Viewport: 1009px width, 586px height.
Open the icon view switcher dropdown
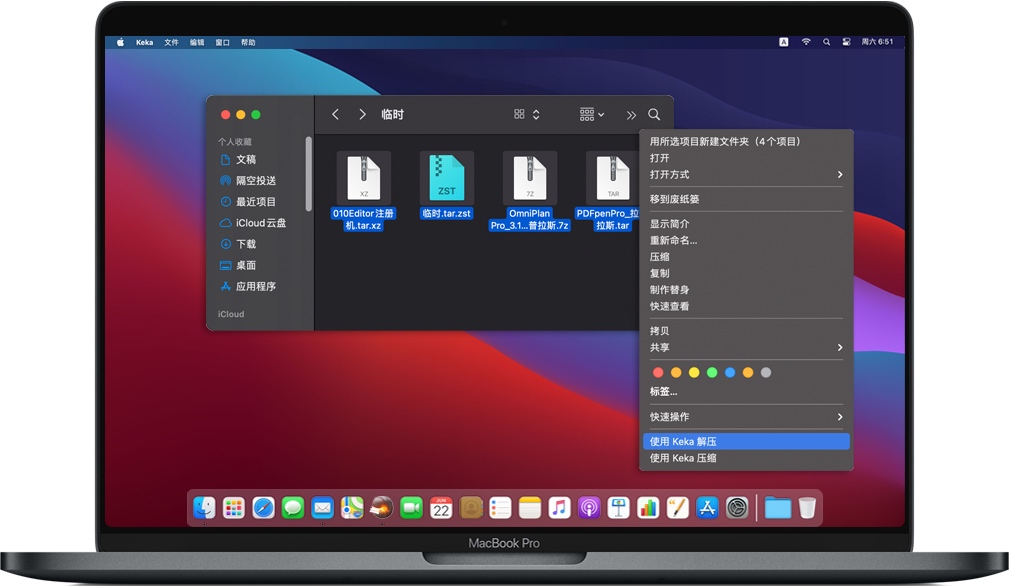pyautogui.click(x=527, y=115)
